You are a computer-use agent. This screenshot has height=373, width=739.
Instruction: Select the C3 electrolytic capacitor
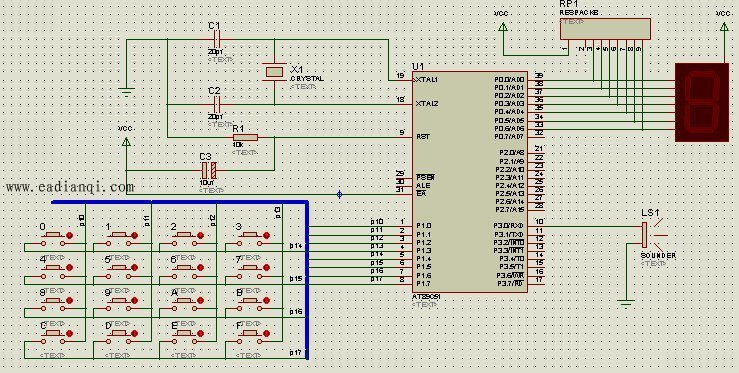pyautogui.click(x=209, y=170)
